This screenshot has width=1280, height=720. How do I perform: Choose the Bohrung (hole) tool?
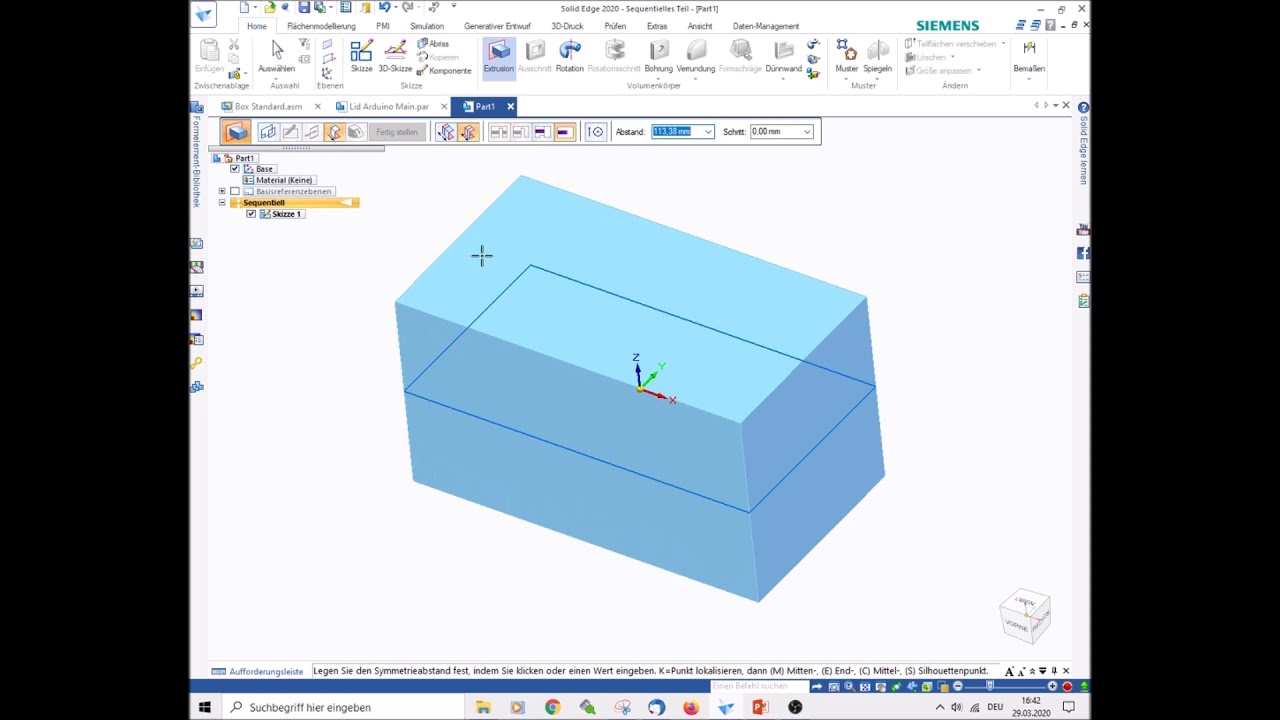[x=658, y=56]
